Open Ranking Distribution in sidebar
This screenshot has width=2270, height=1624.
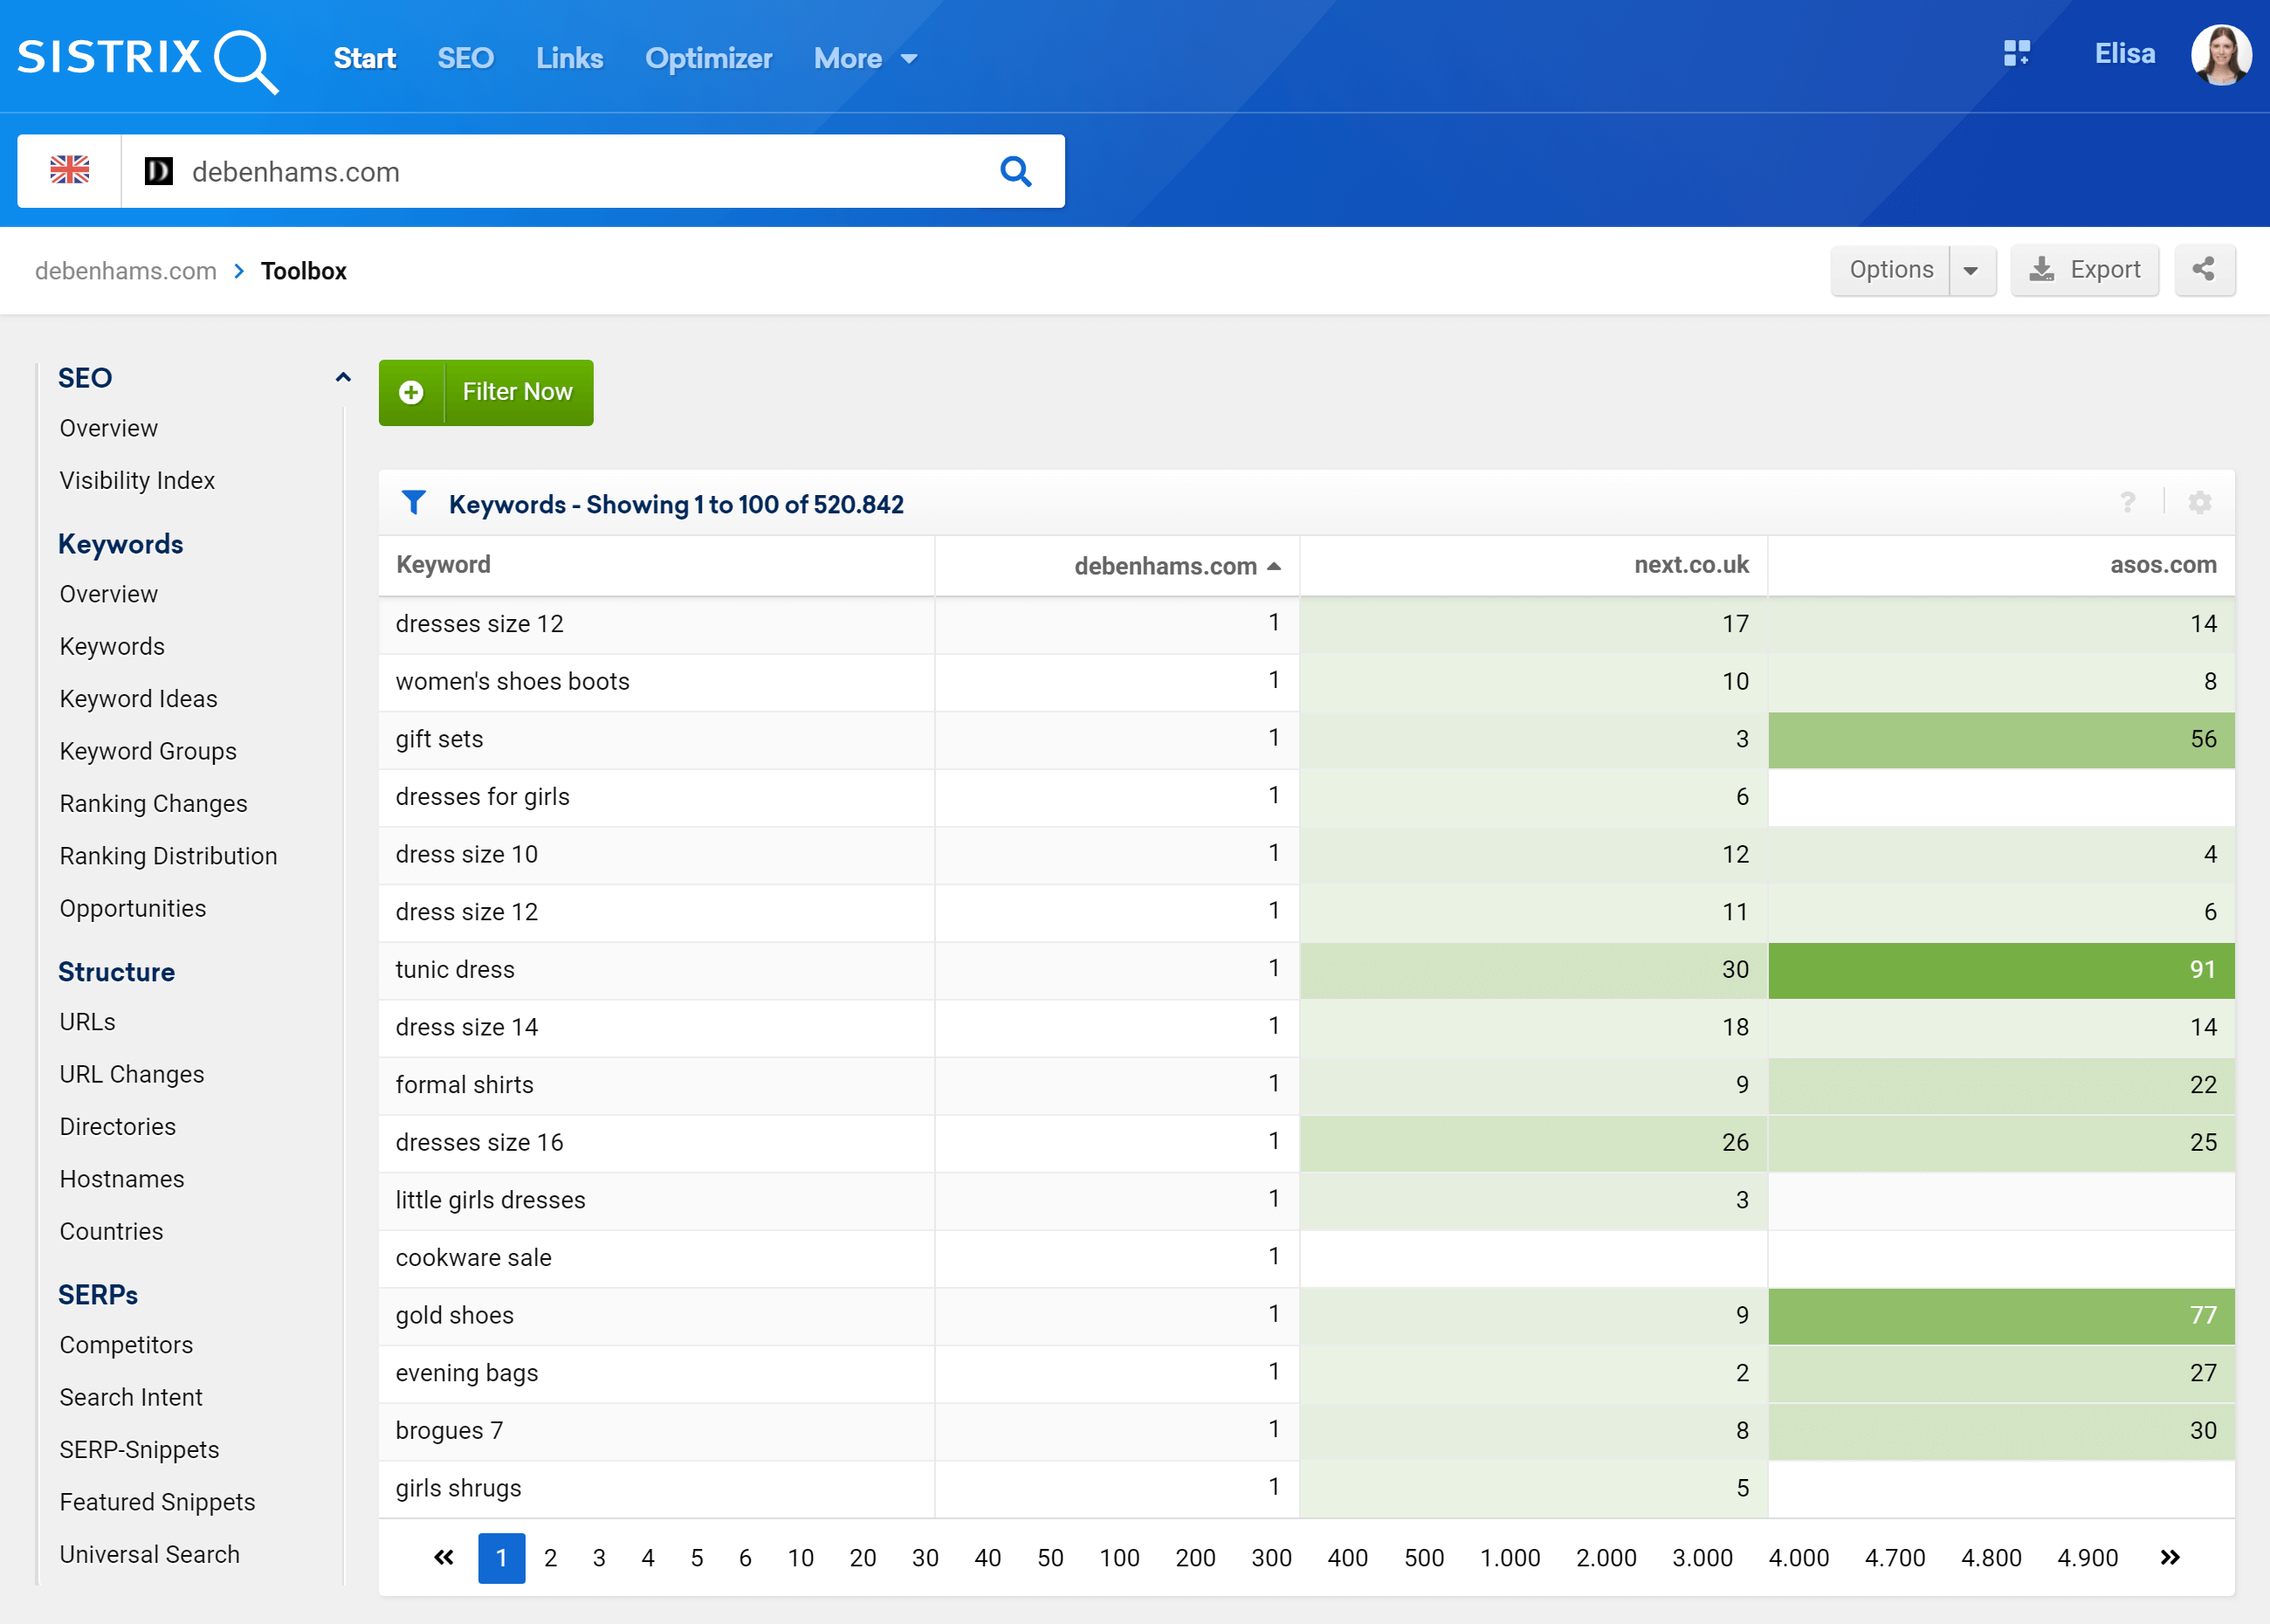[x=168, y=856]
